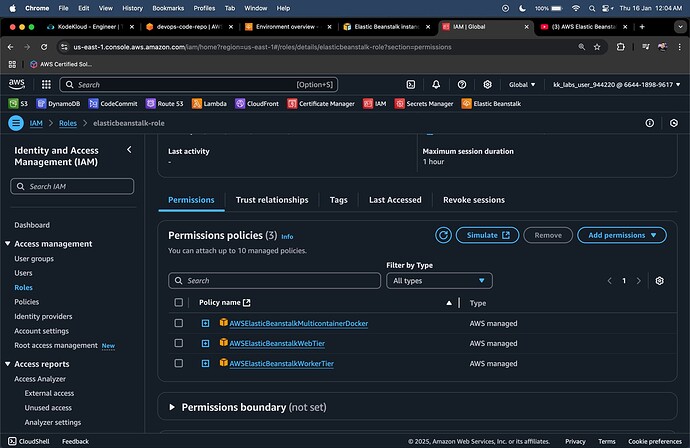
Task: Open the Last Accessed tab
Action: (x=395, y=200)
